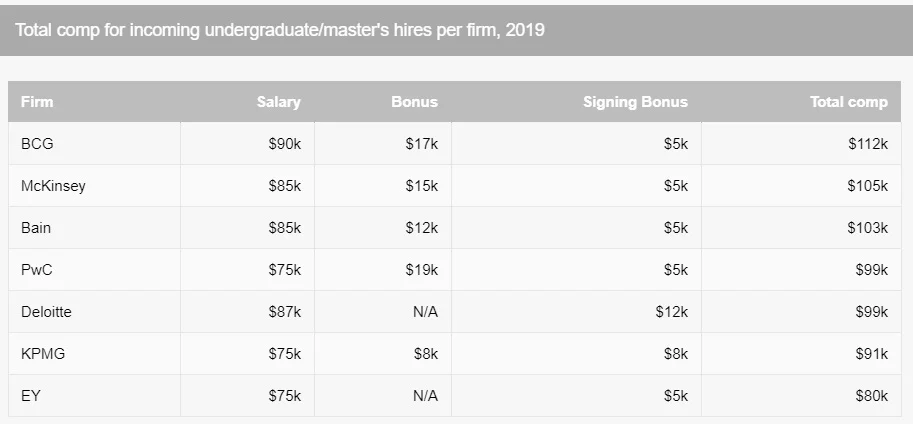Click the Salary column header

(x=278, y=102)
